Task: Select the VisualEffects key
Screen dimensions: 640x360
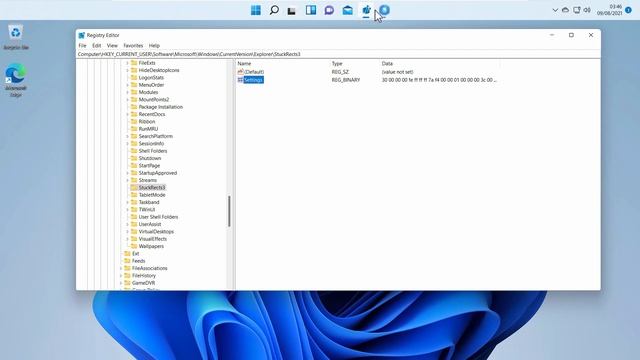Action: (153, 239)
